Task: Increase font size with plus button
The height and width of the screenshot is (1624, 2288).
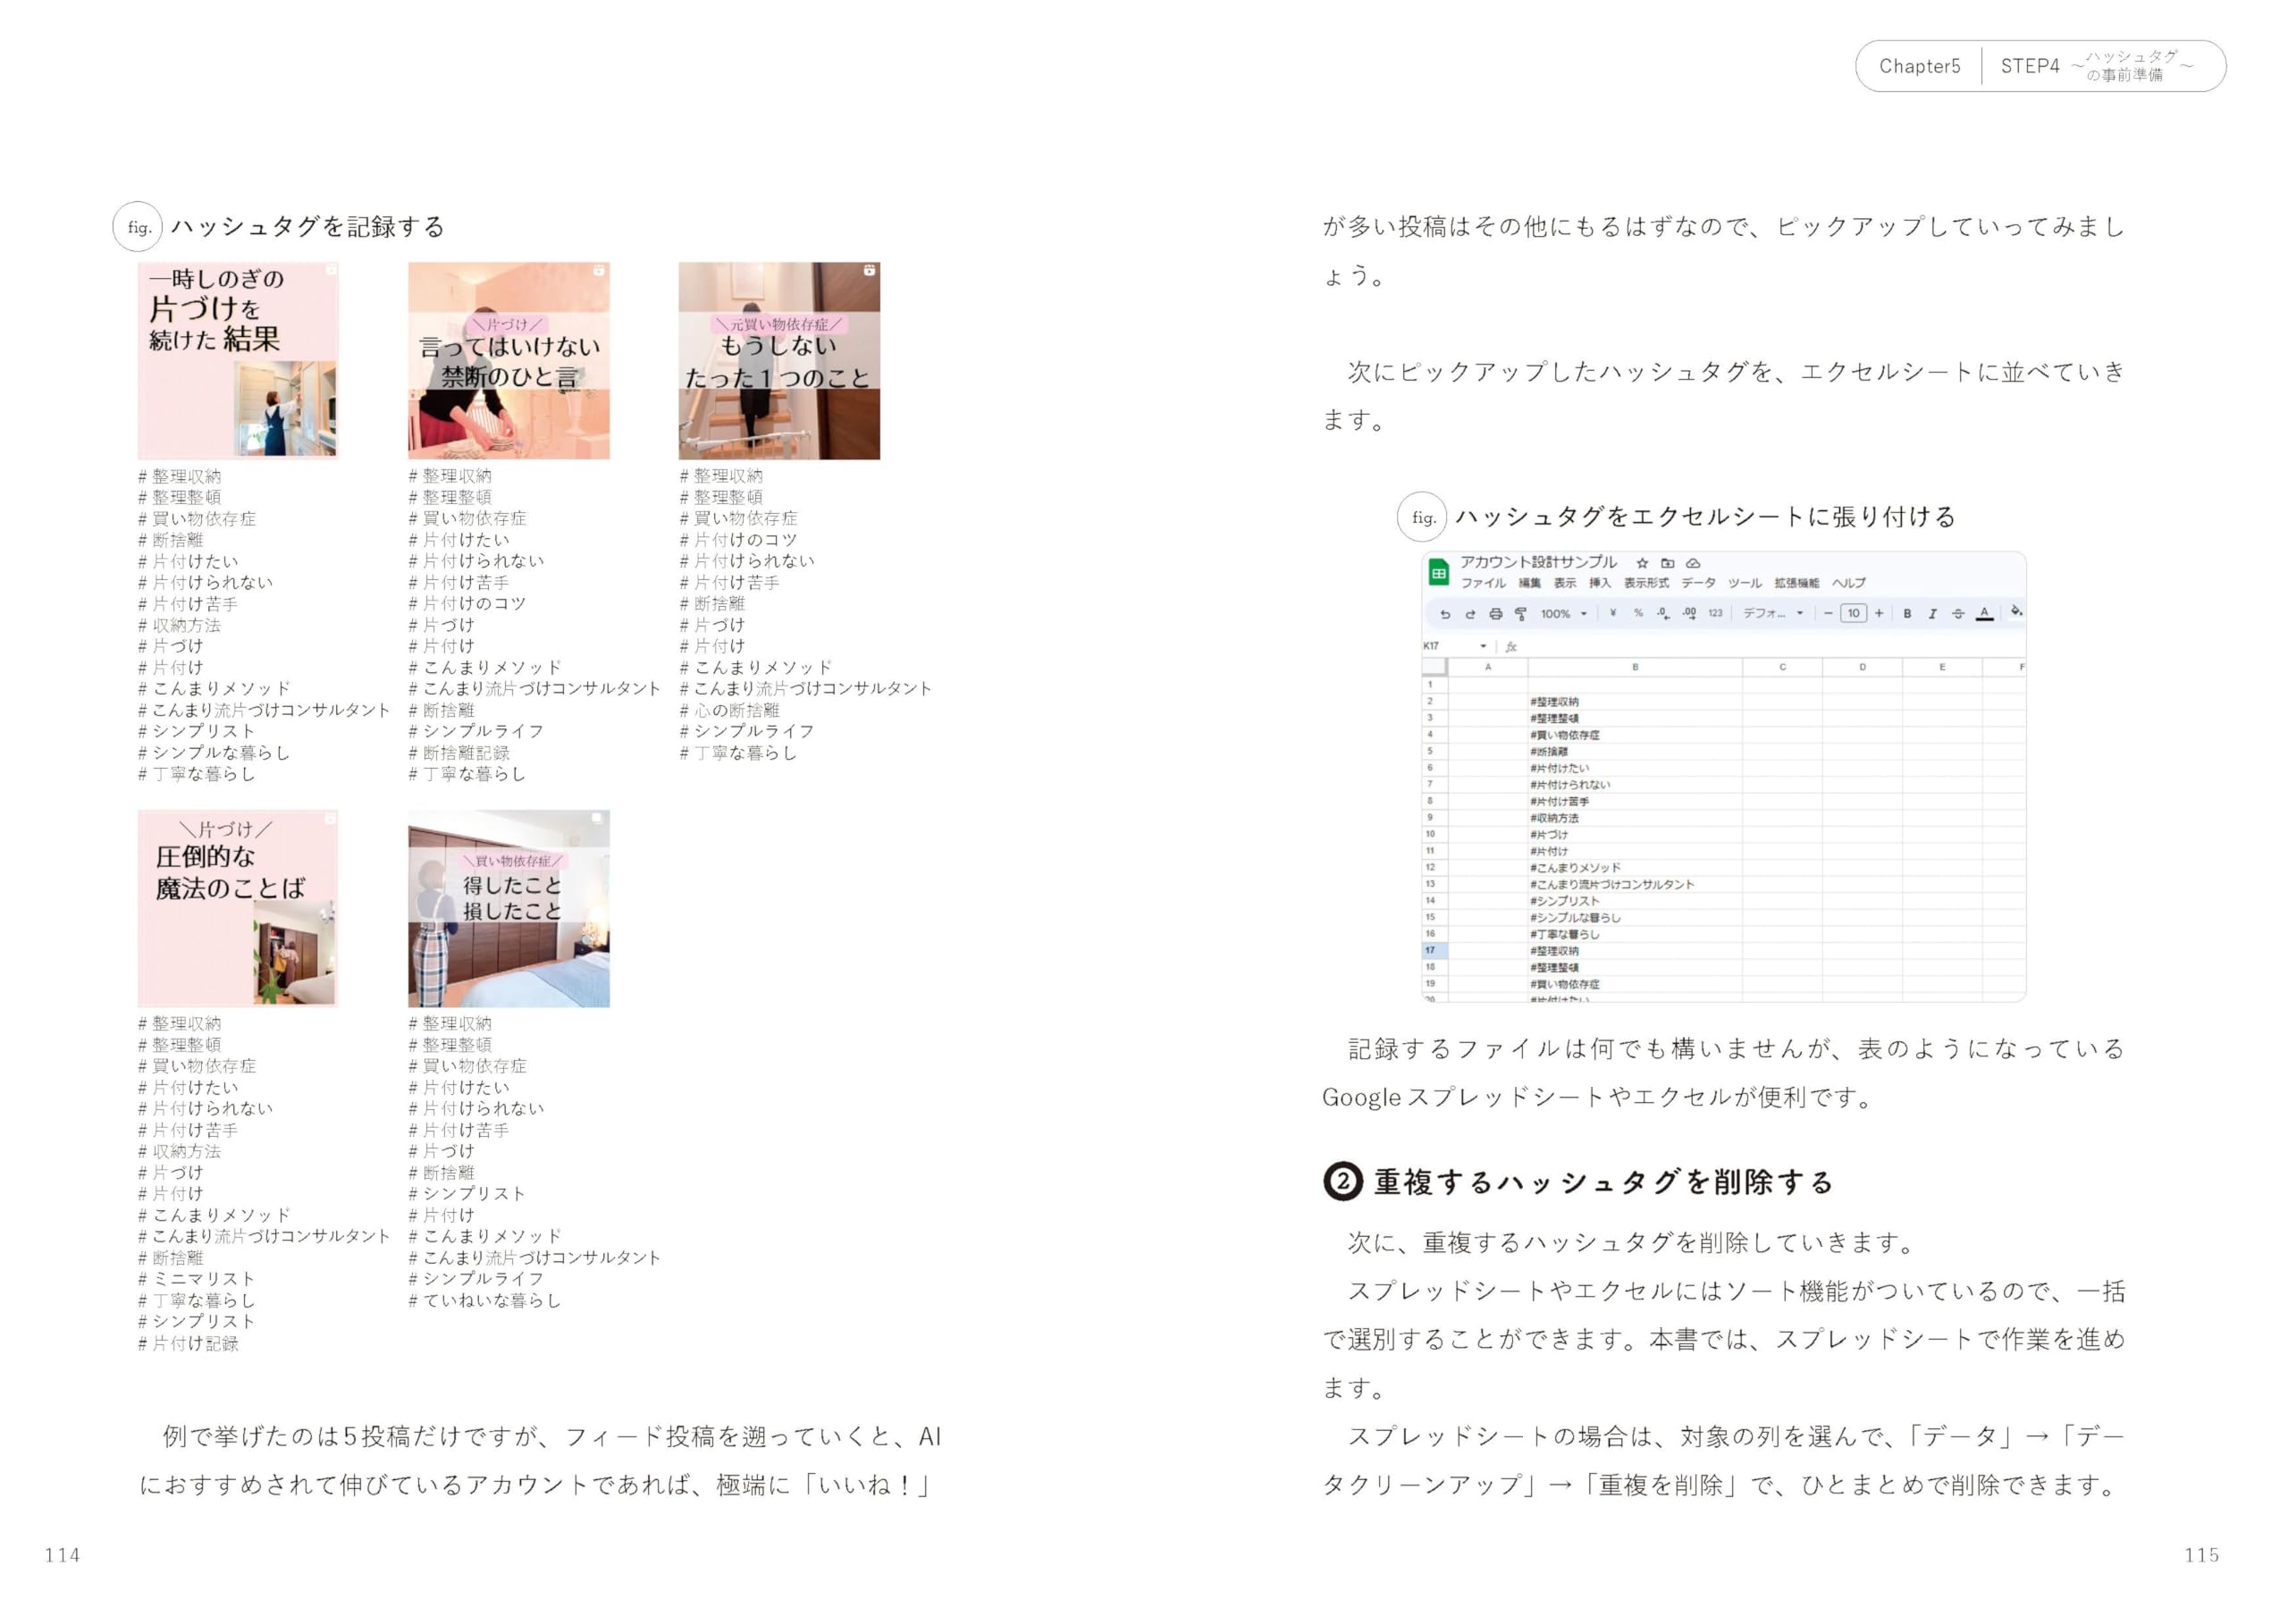Action: pyautogui.click(x=1879, y=614)
